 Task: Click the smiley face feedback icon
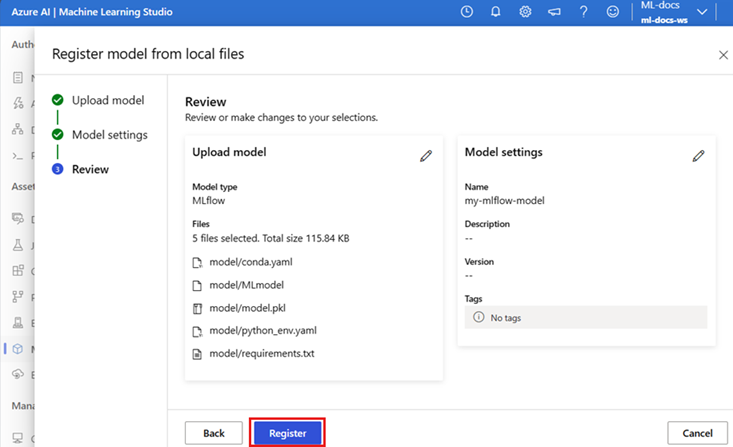point(612,12)
